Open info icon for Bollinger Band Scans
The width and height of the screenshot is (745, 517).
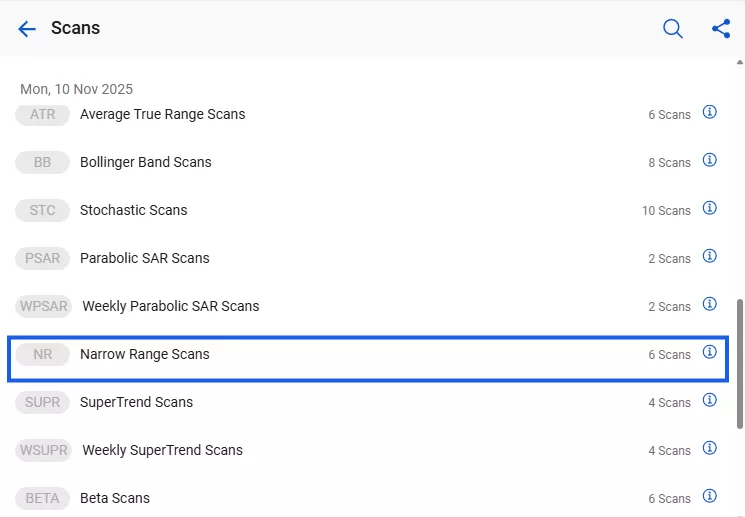pyautogui.click(x=710, y=160)
